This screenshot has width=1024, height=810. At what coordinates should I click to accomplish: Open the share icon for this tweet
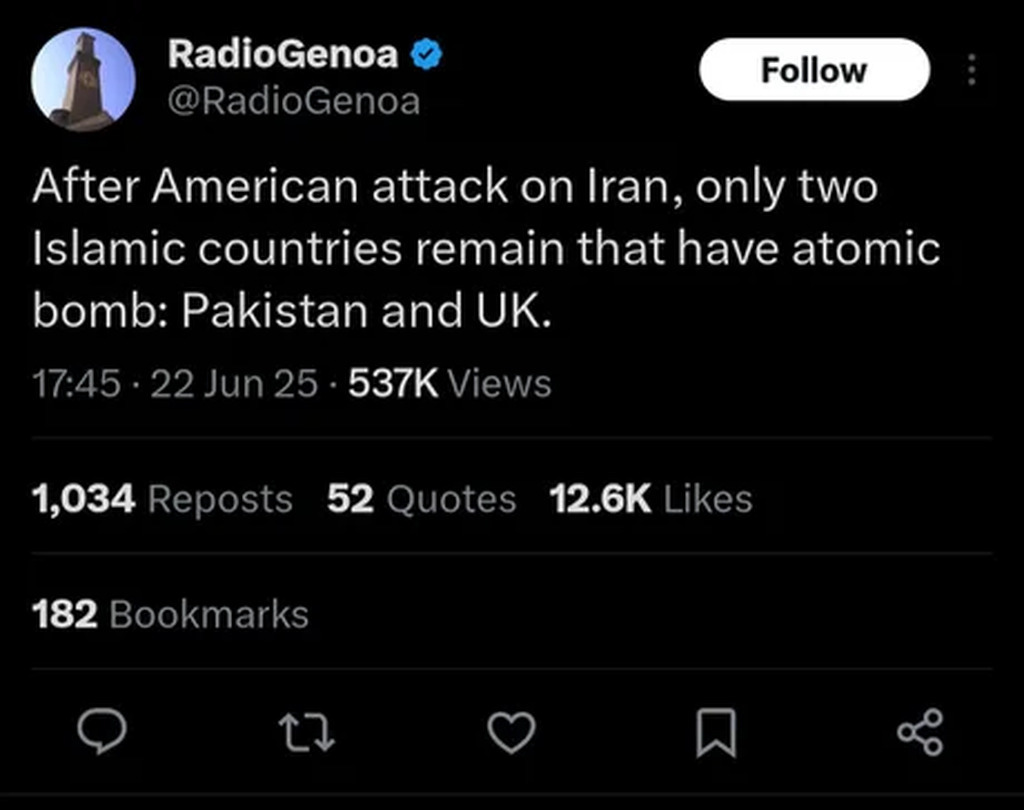click(921, 732)
